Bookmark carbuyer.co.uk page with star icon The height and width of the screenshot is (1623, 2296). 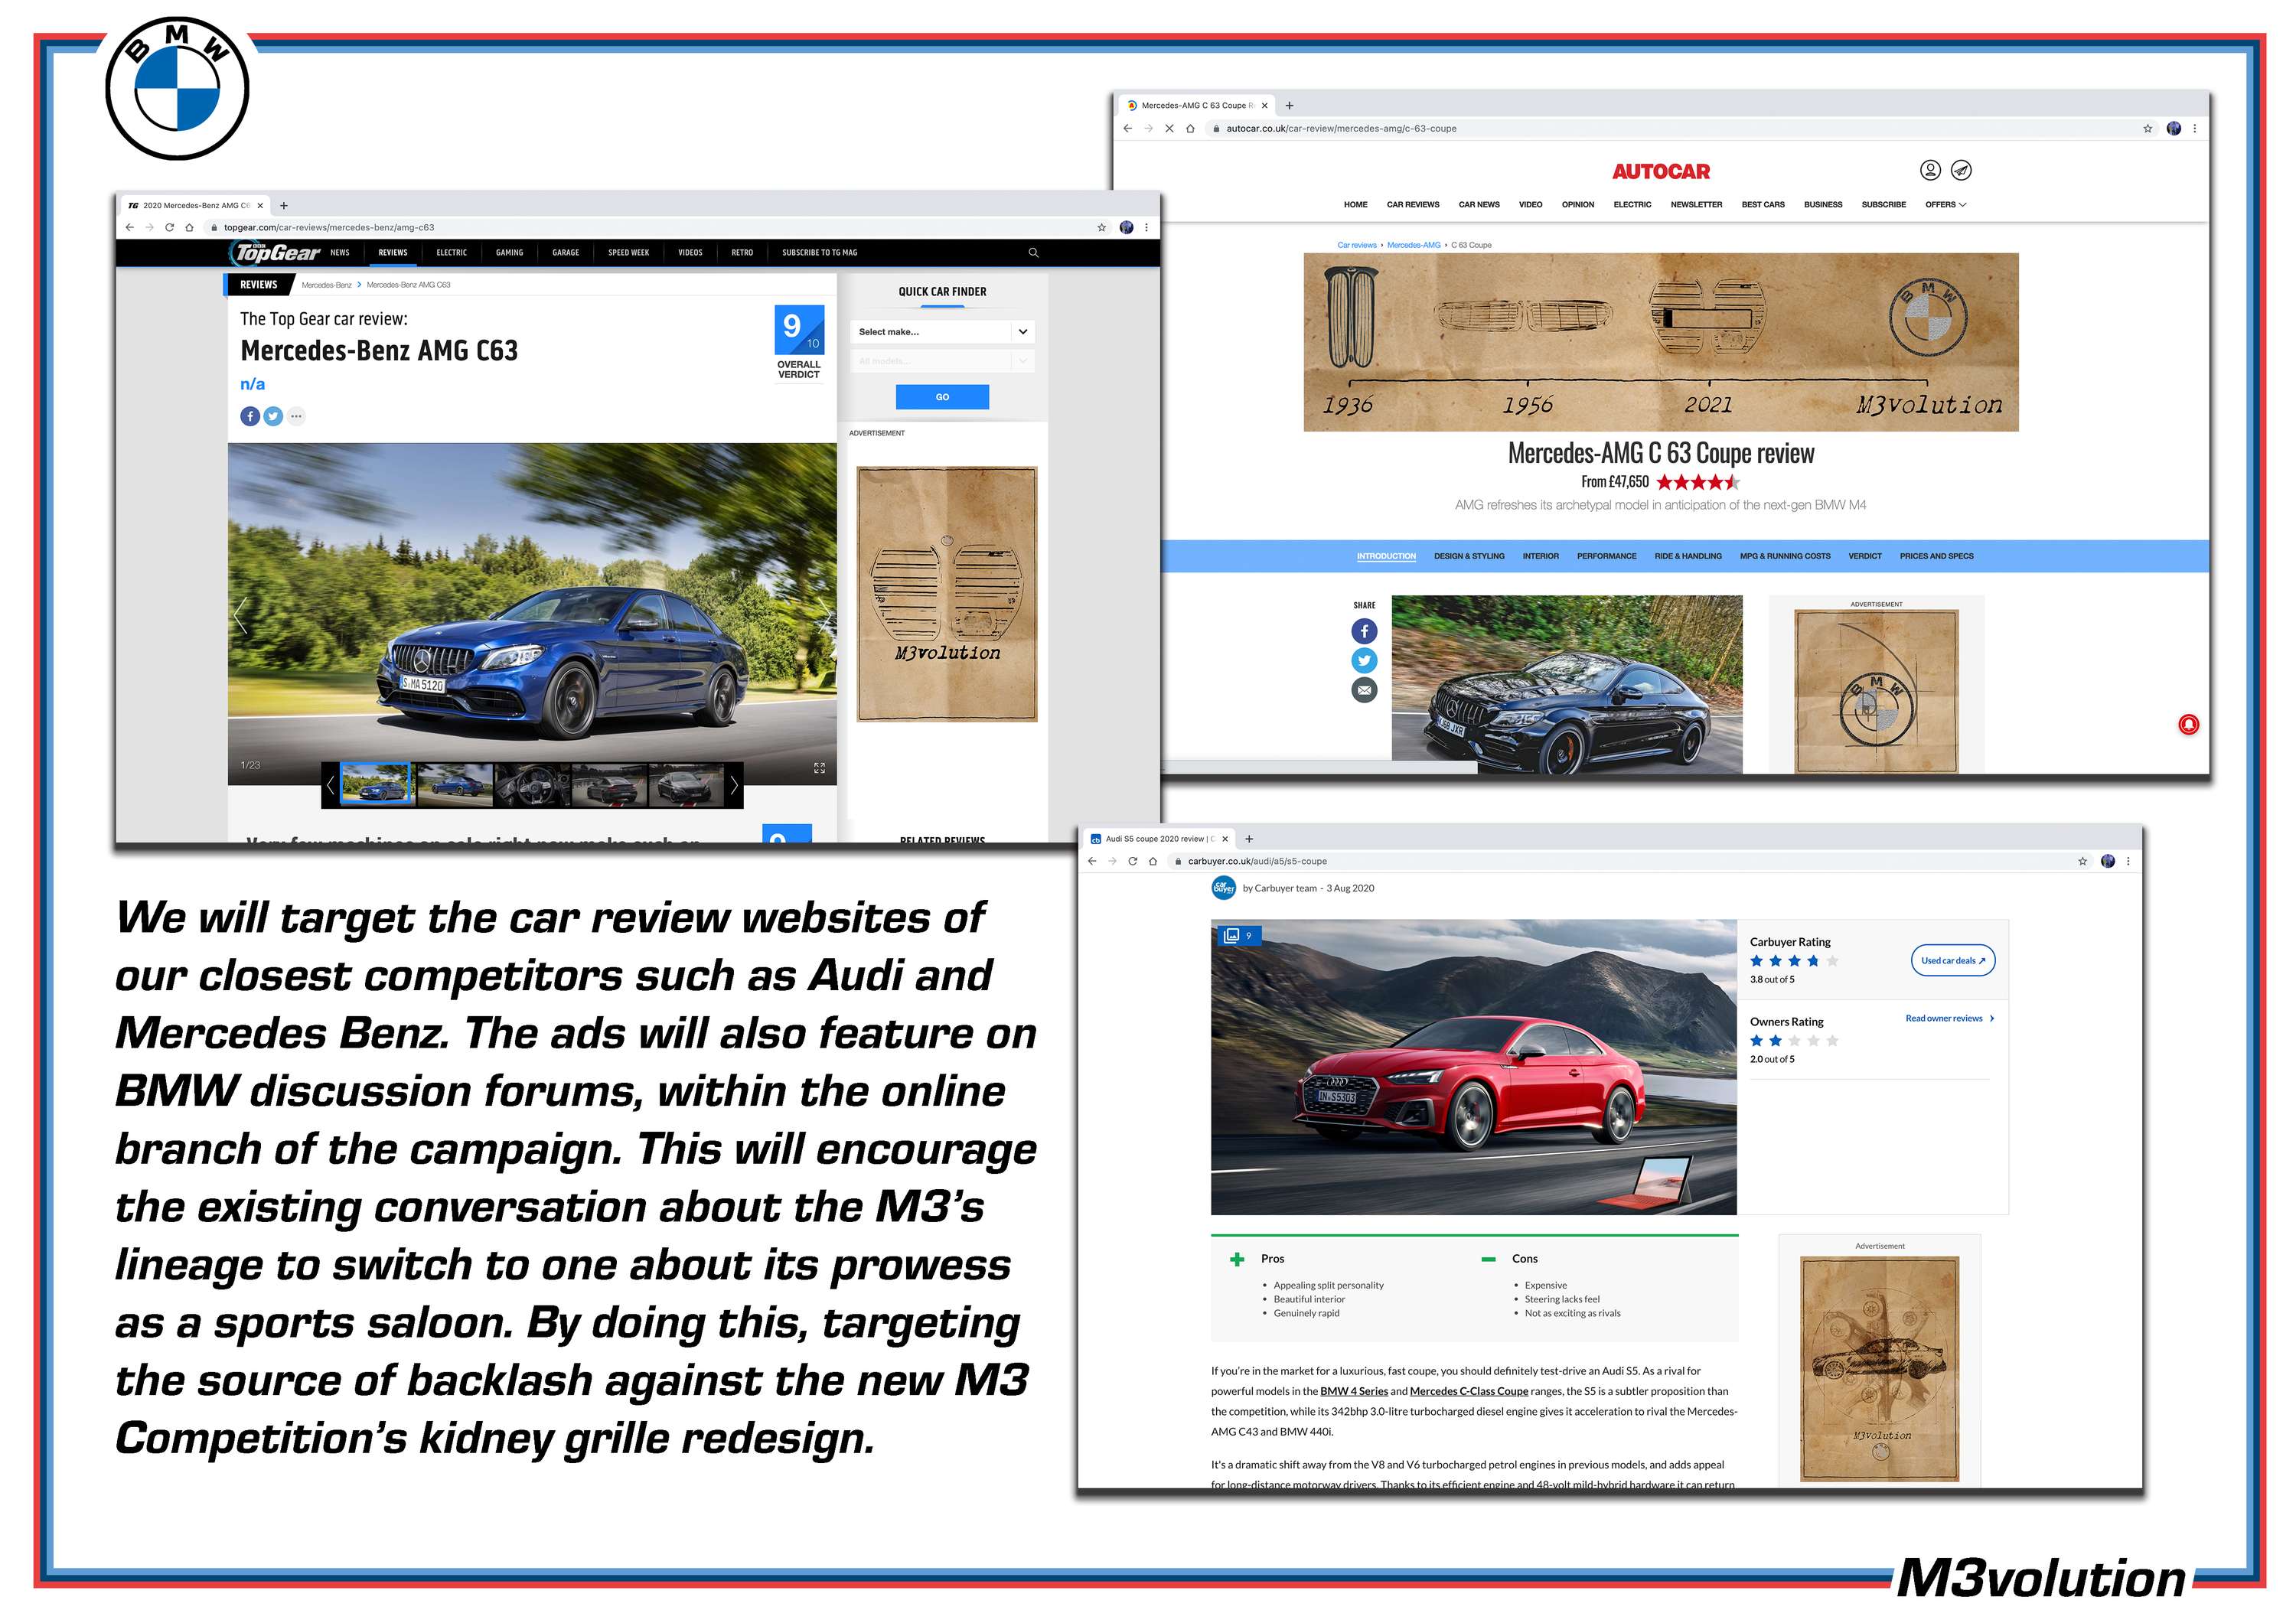2082,861
